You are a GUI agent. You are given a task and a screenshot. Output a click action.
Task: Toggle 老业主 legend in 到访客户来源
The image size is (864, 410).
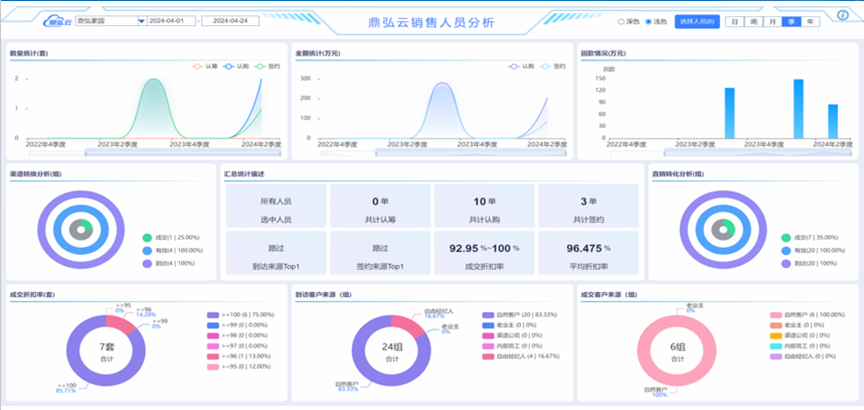click(x=510, y=325)
